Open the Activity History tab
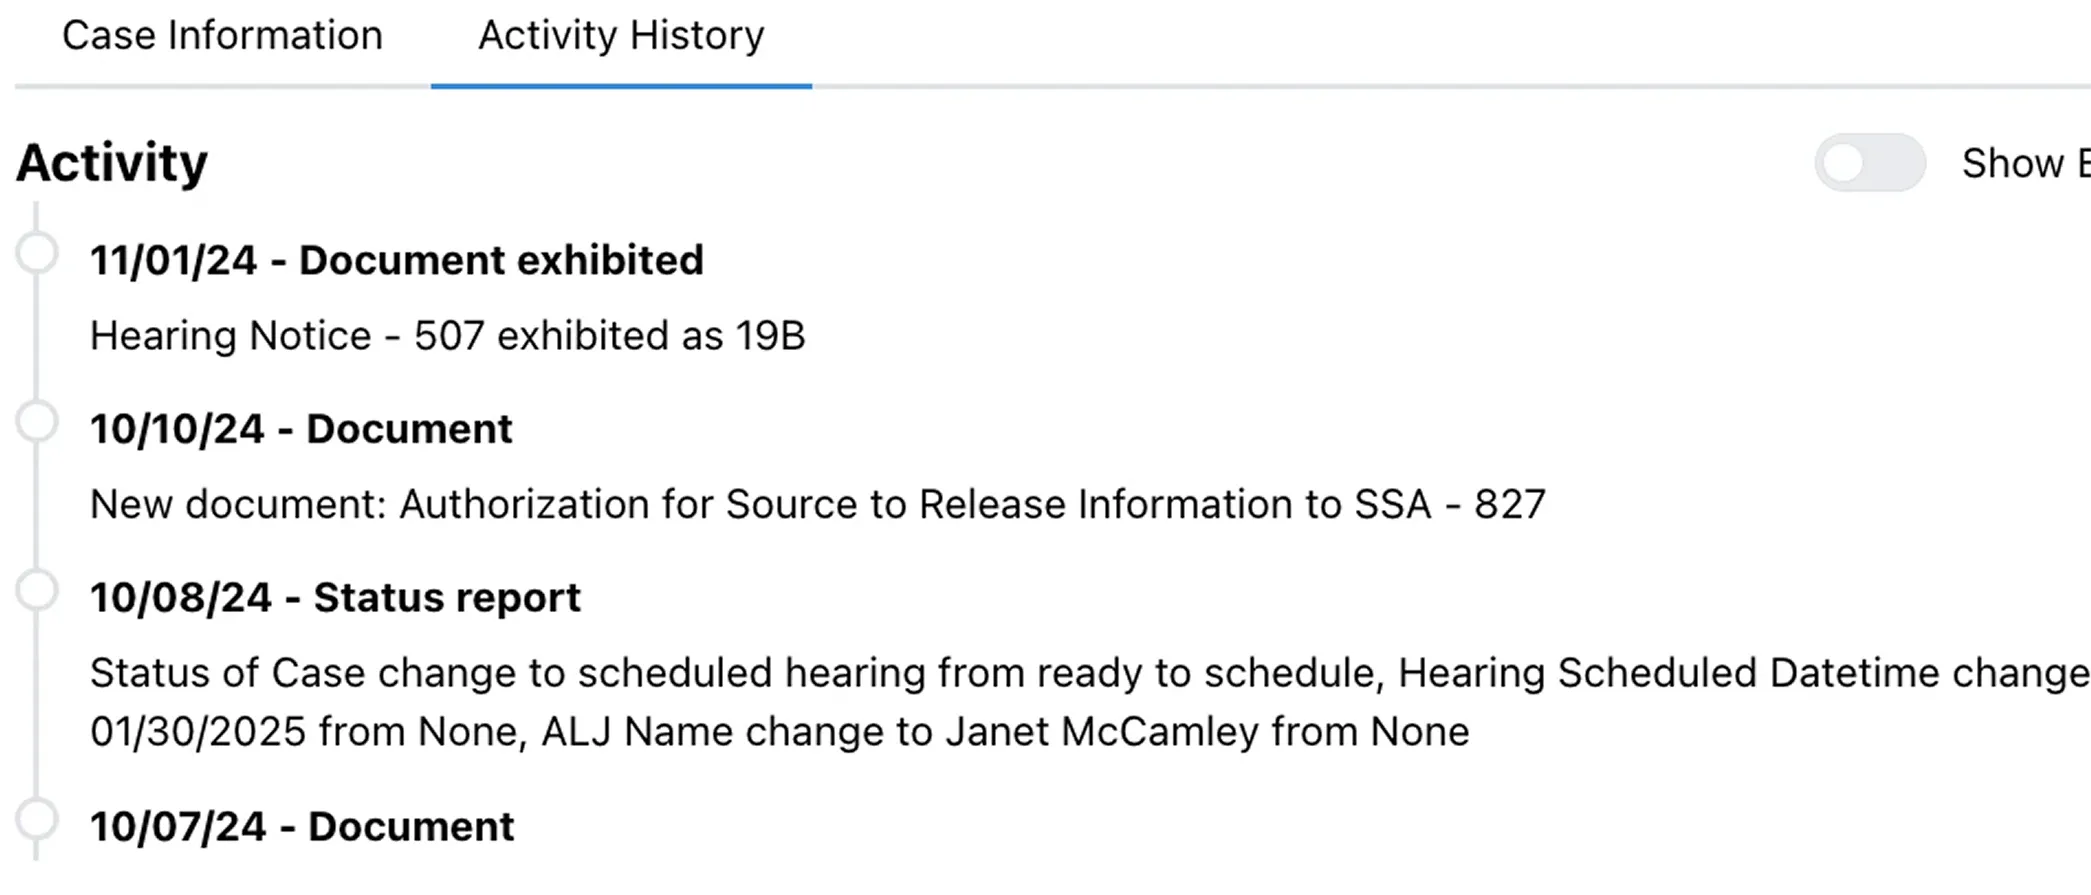The height and width of the screenshot is (895, 2091). 620,35
